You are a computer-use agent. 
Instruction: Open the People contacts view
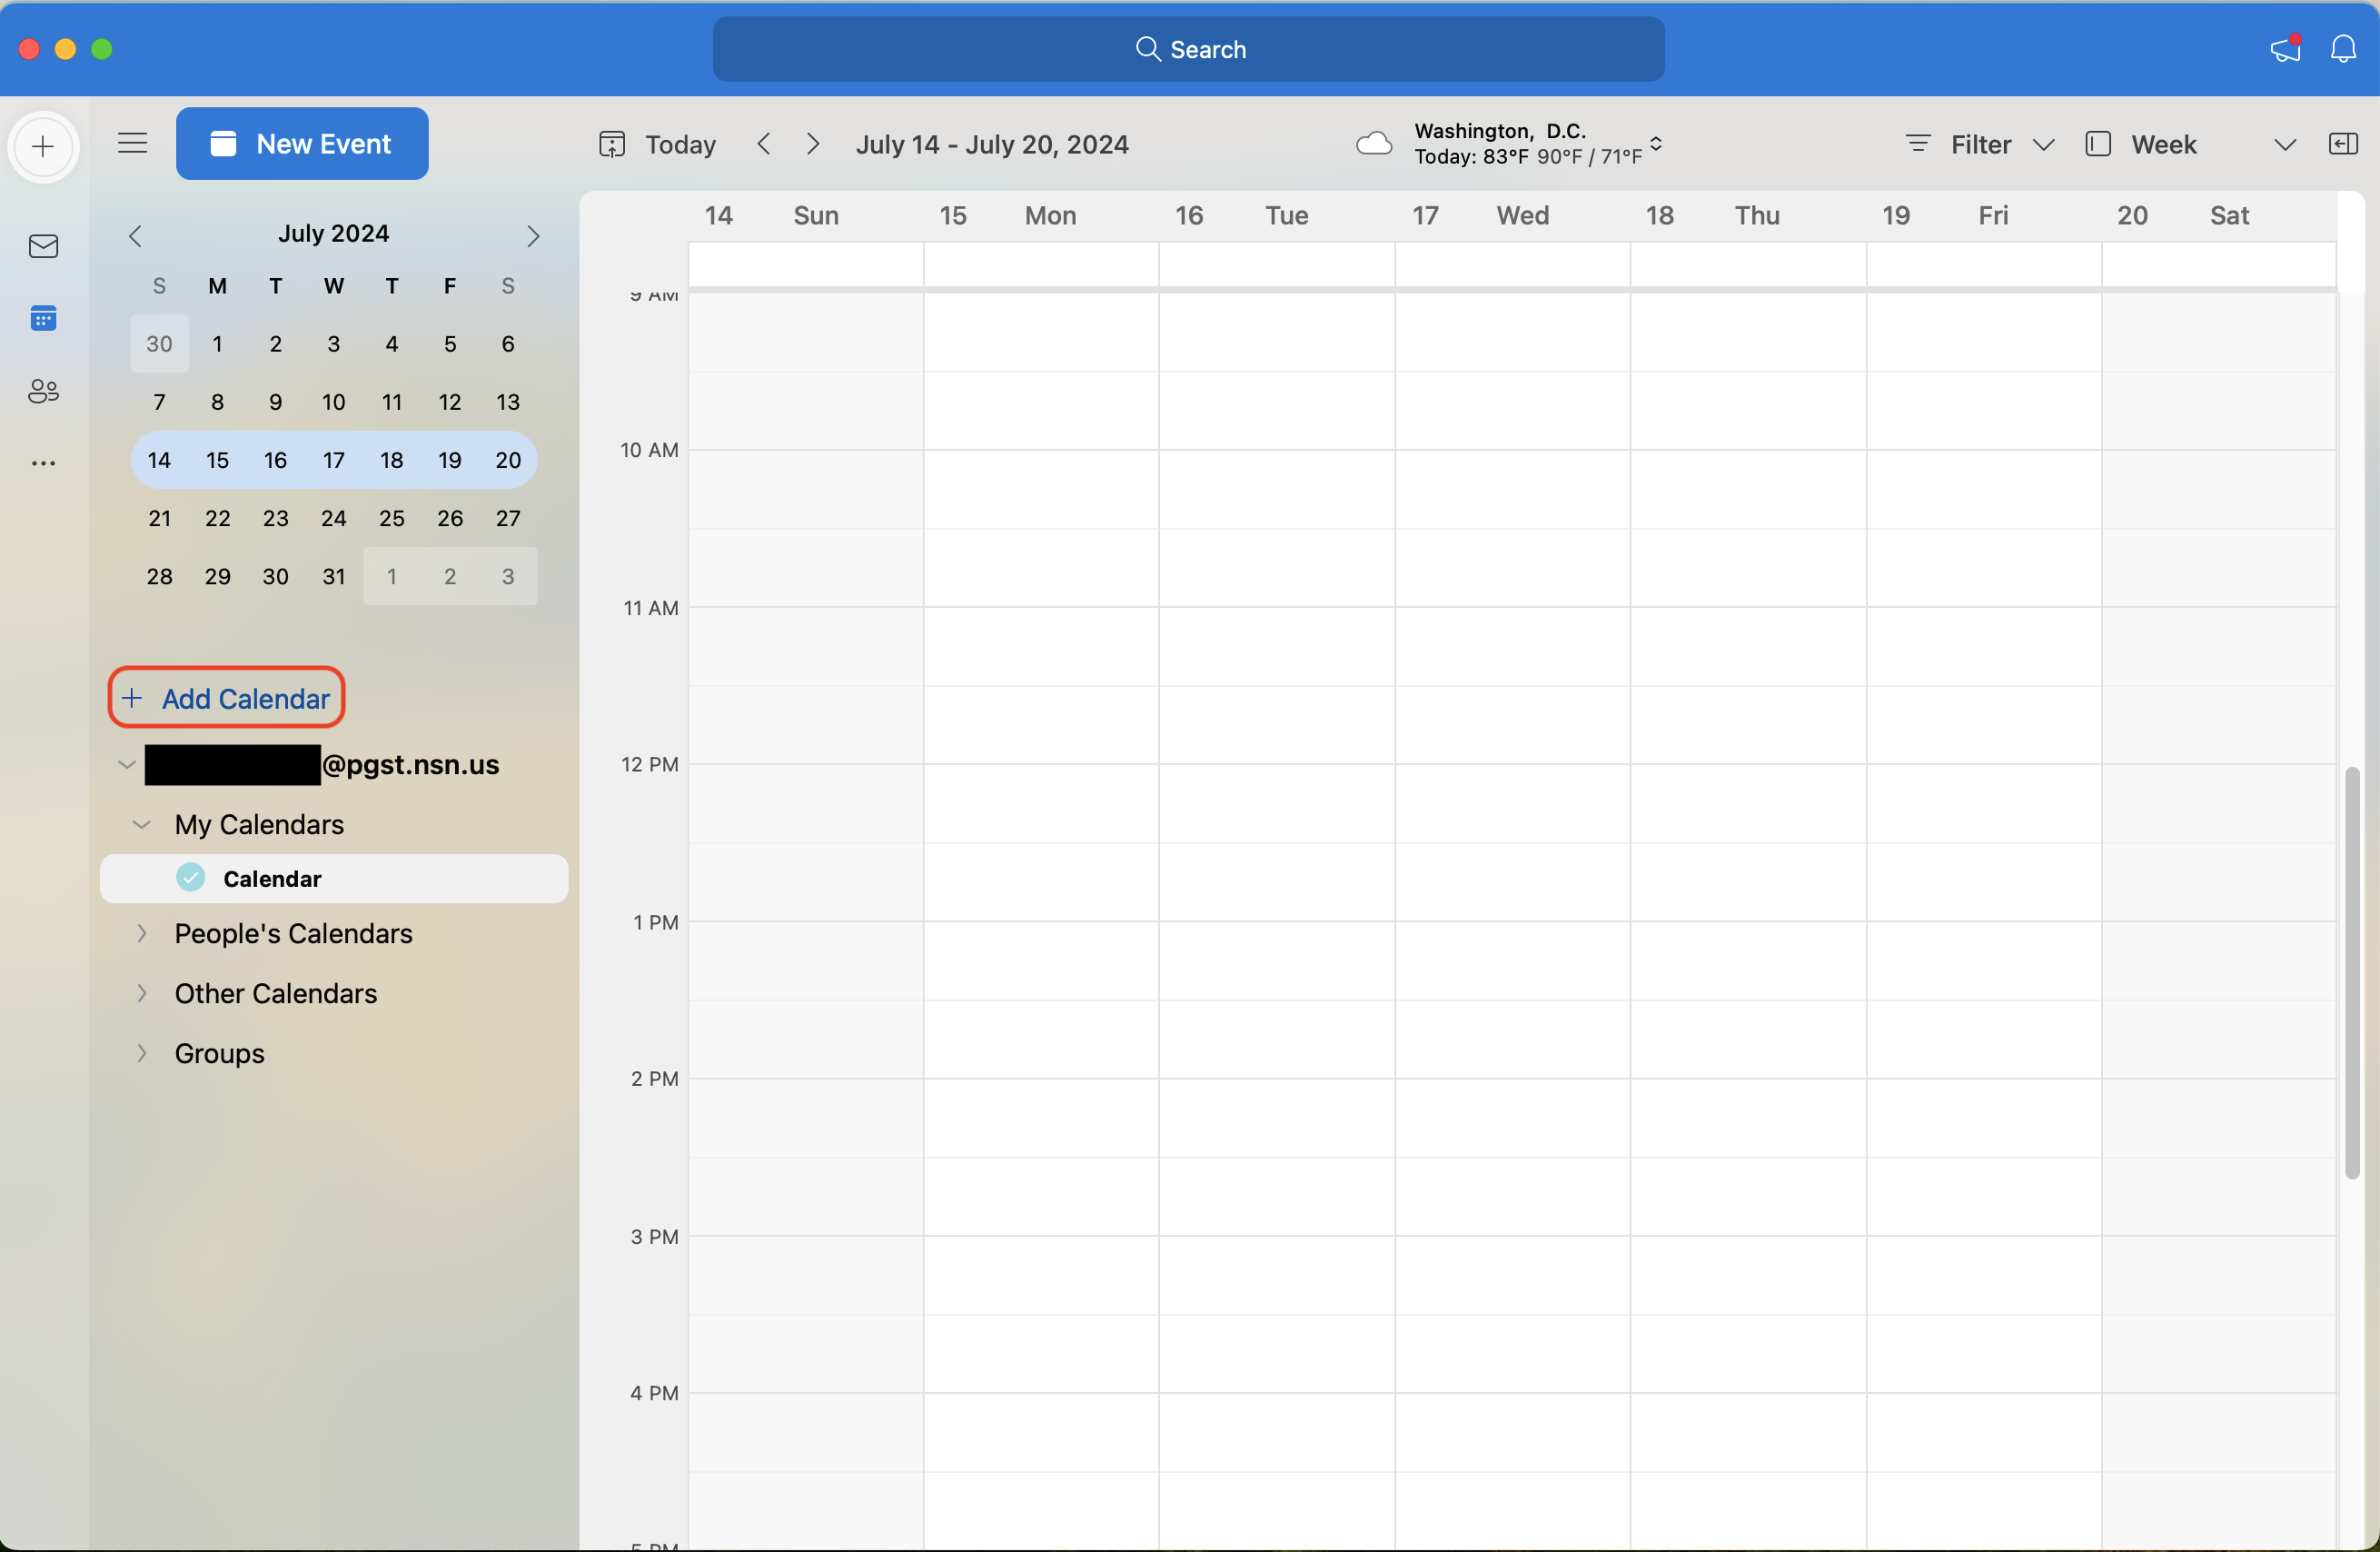click(x=43, y=391)
